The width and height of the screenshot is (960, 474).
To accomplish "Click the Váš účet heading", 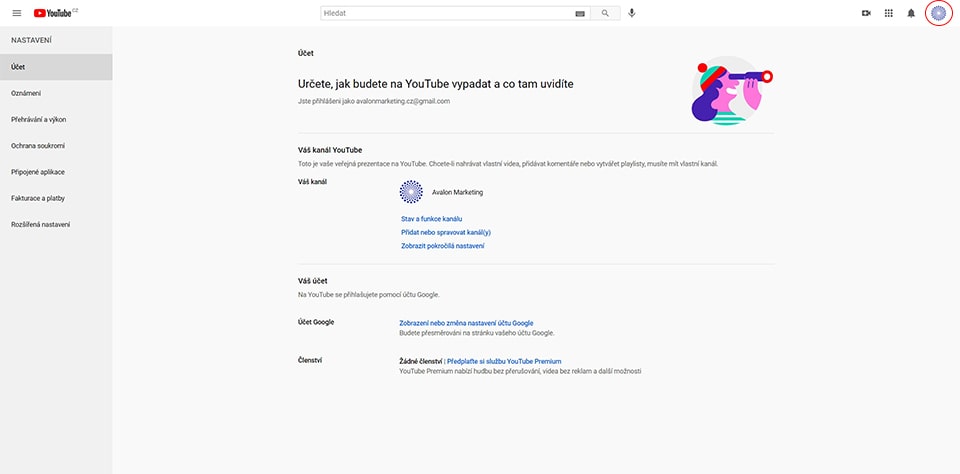I will tap(312, 280).
